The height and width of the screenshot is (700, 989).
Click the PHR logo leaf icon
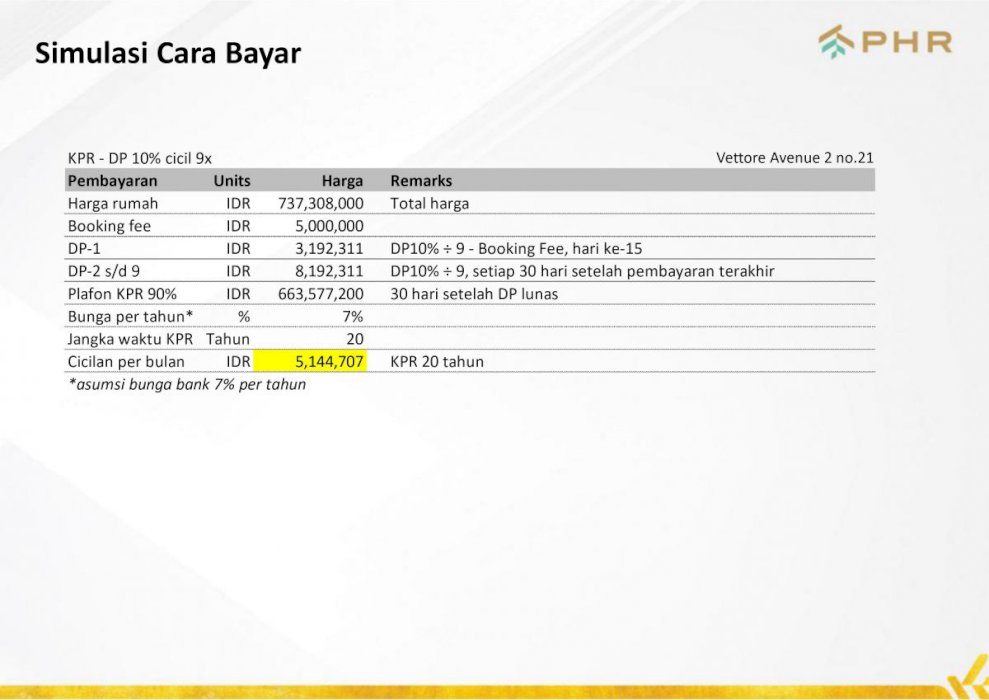point(834,42)
